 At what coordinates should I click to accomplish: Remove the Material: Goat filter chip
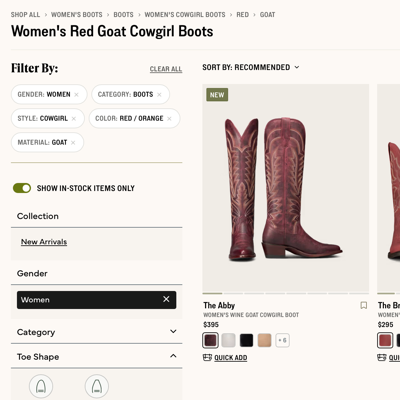tap(73, 143)
